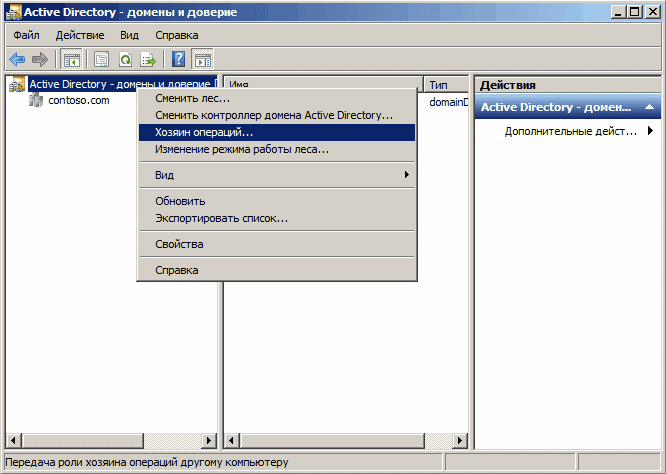Select Хозяин операций… context menu entry
The width and height of the screenshot is (666, 474).
point(277,133)
